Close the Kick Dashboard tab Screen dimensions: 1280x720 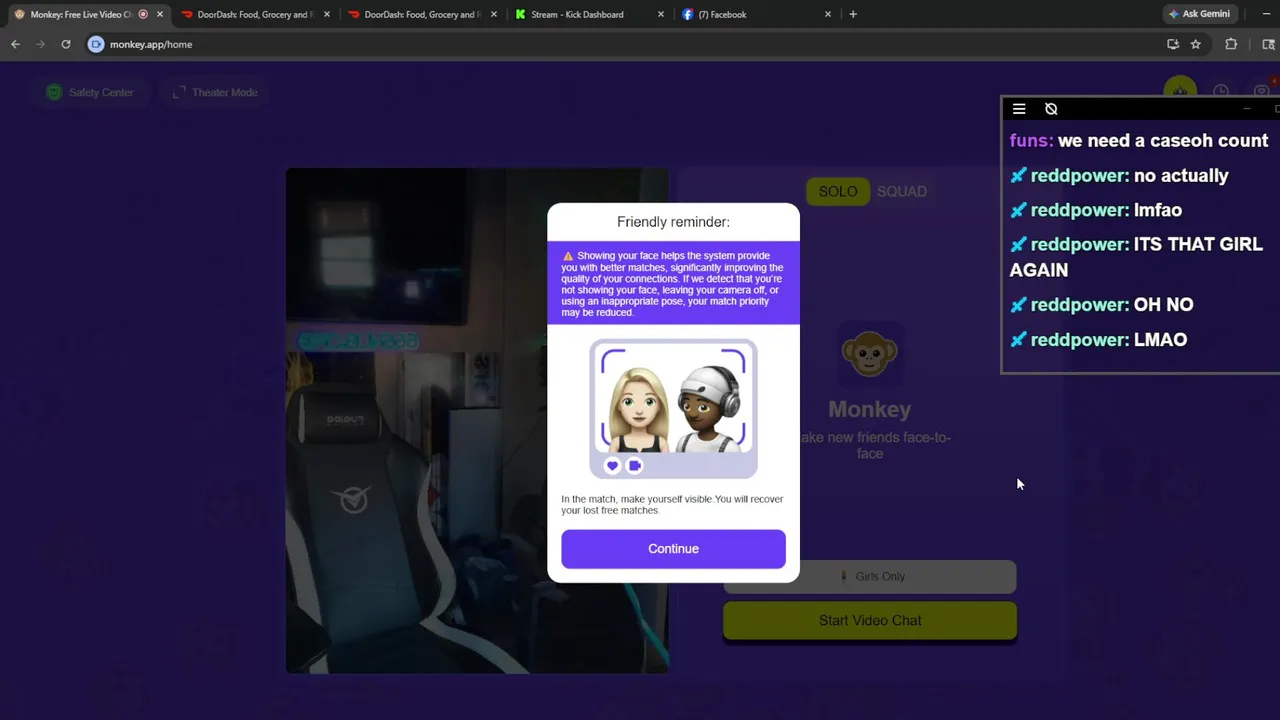(660, 14)
